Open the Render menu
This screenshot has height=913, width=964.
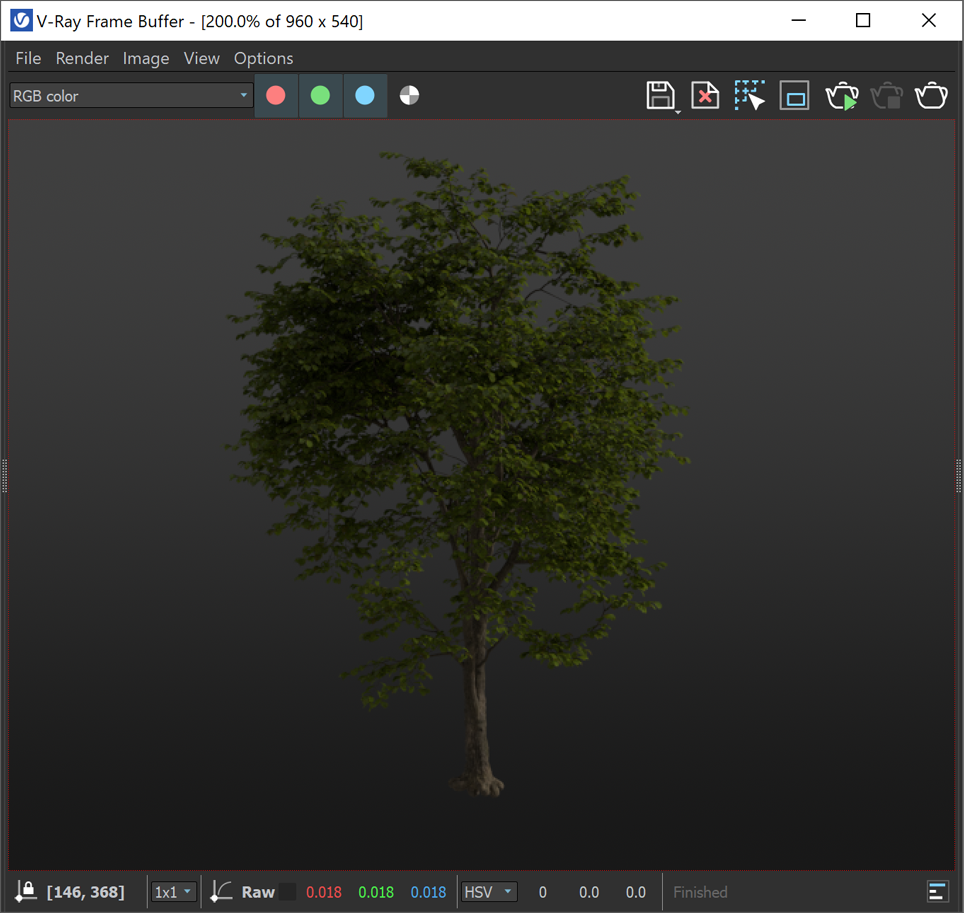pos(82,58)
